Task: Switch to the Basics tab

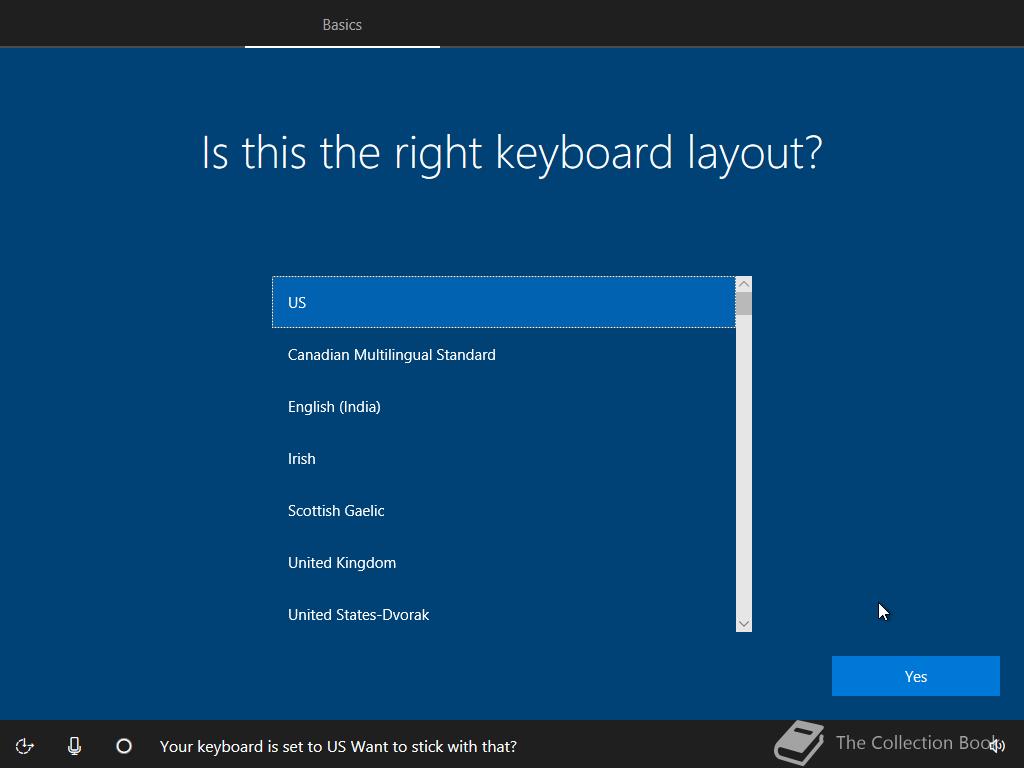Action: tap(342, 25)
